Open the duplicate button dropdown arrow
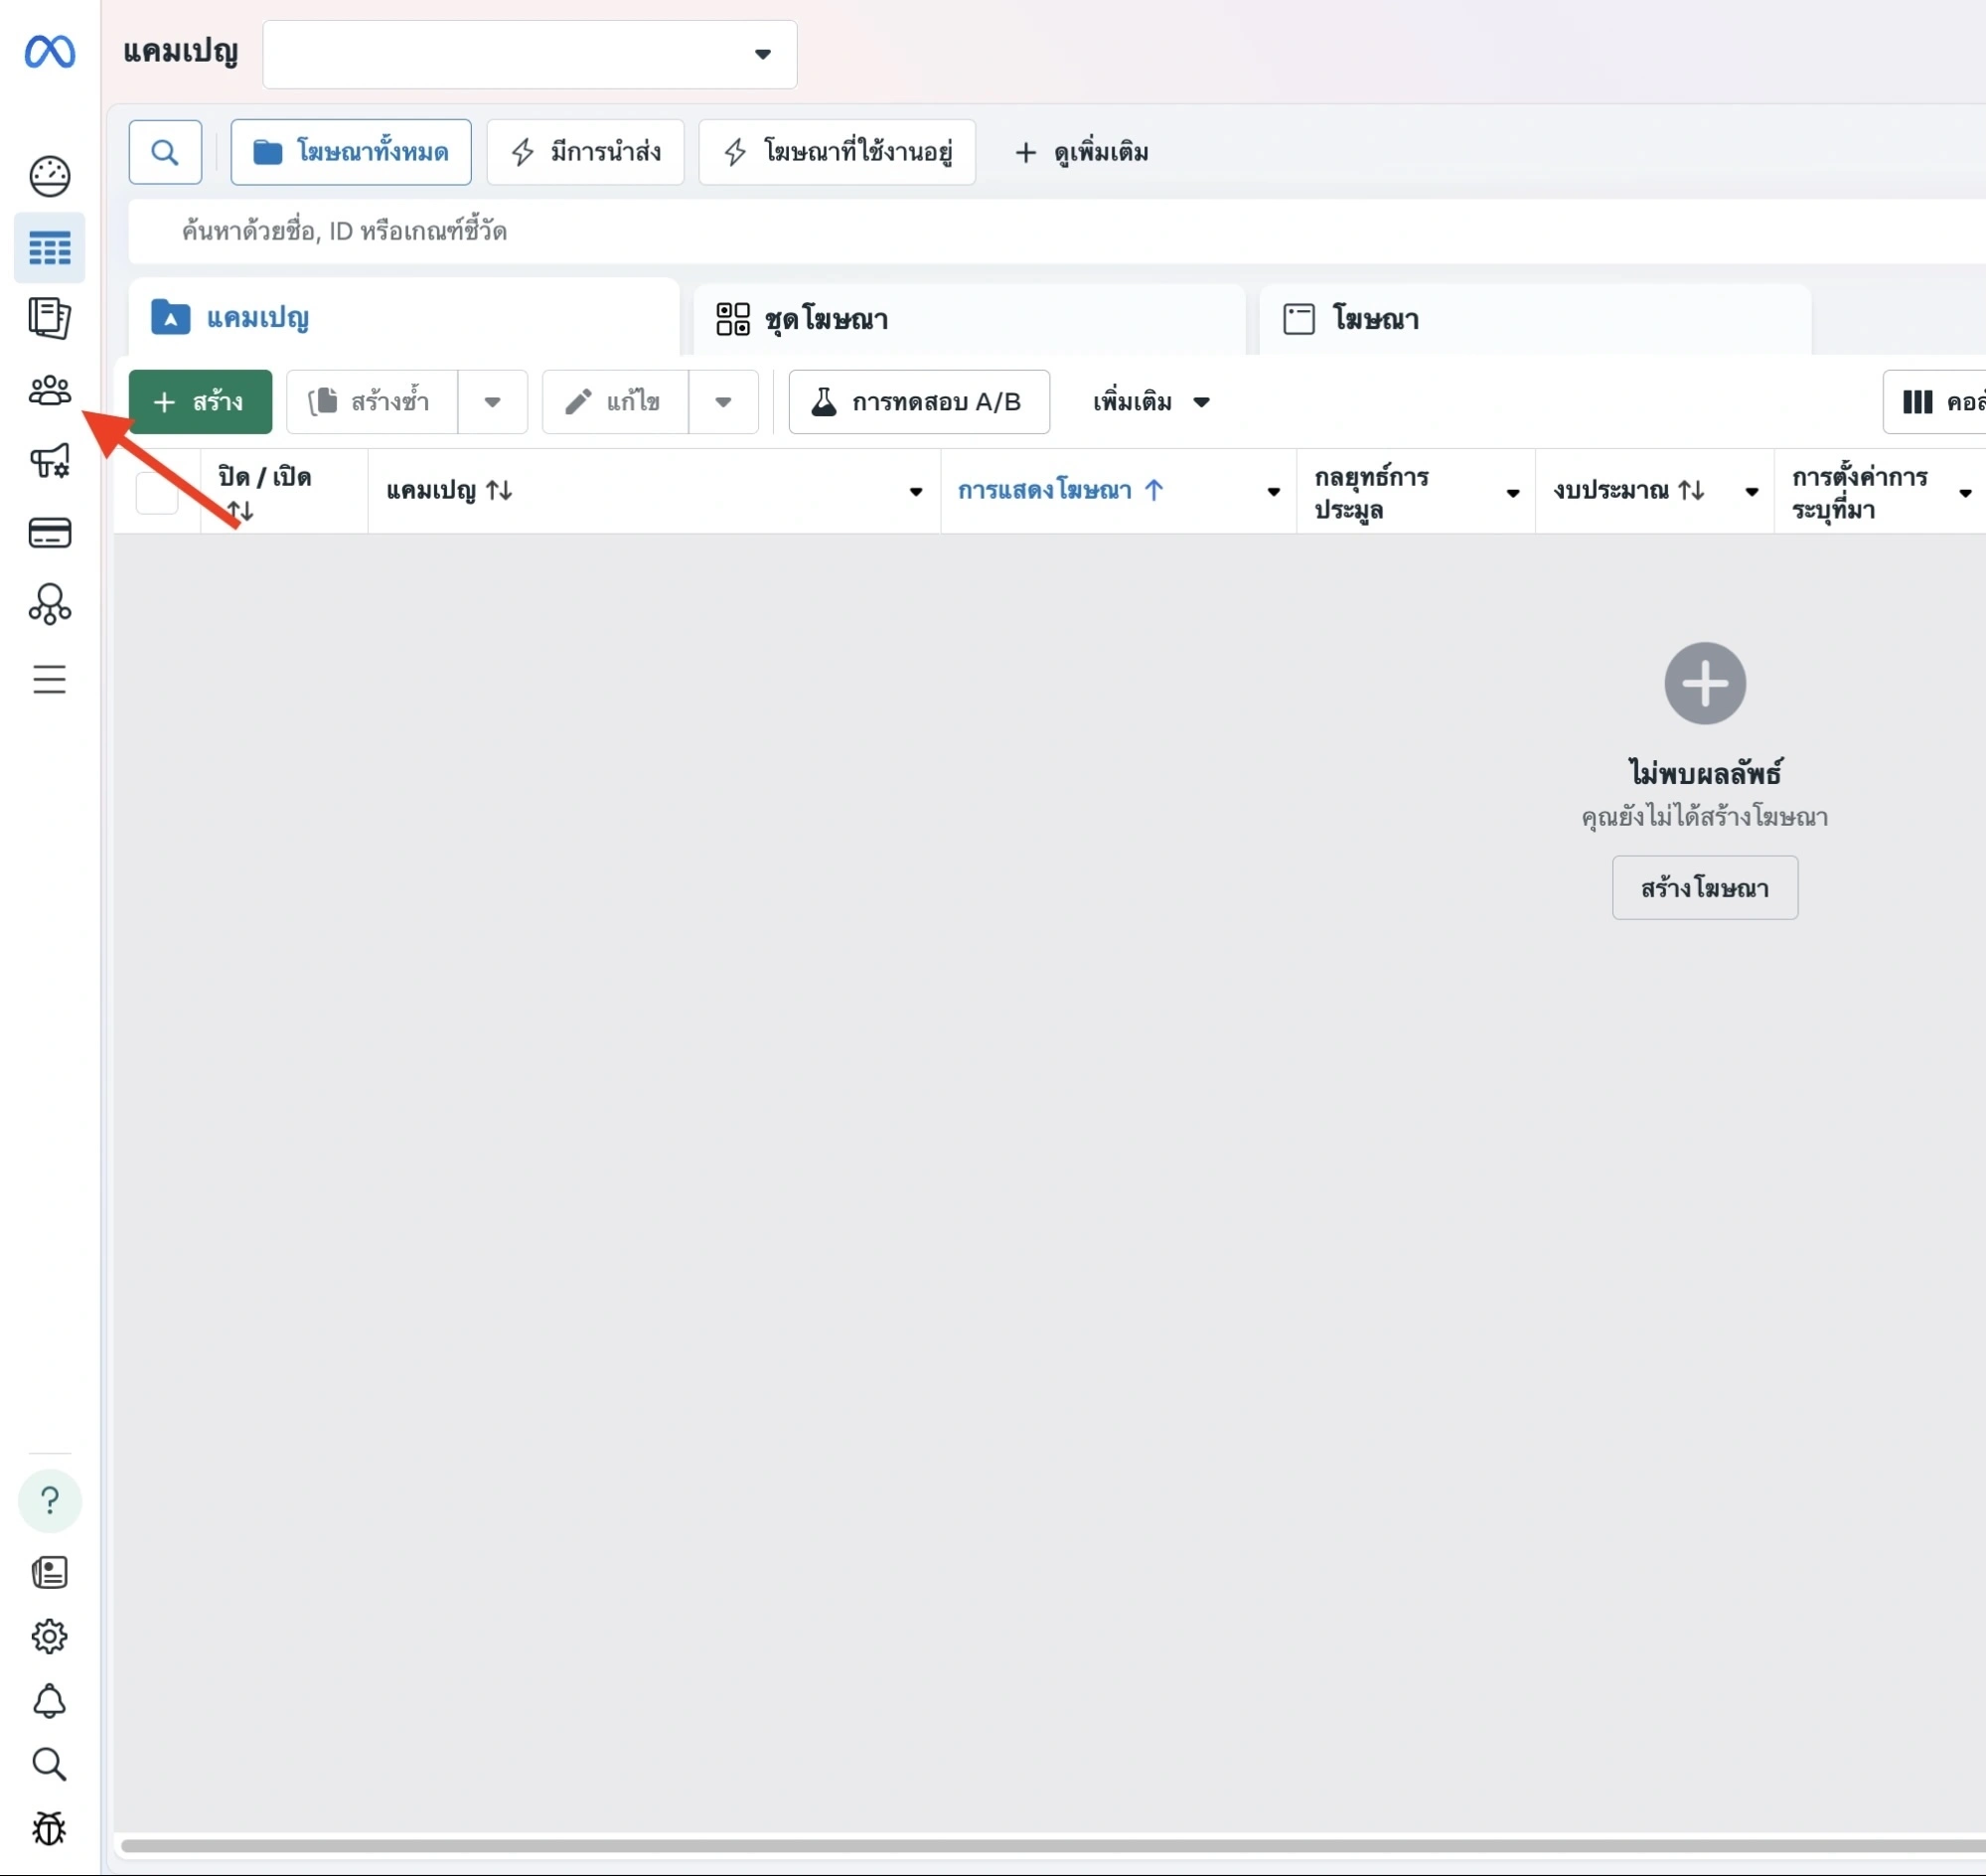Image resolution: width=1986 pixels, height=1876 pixels. coord(492,402)
